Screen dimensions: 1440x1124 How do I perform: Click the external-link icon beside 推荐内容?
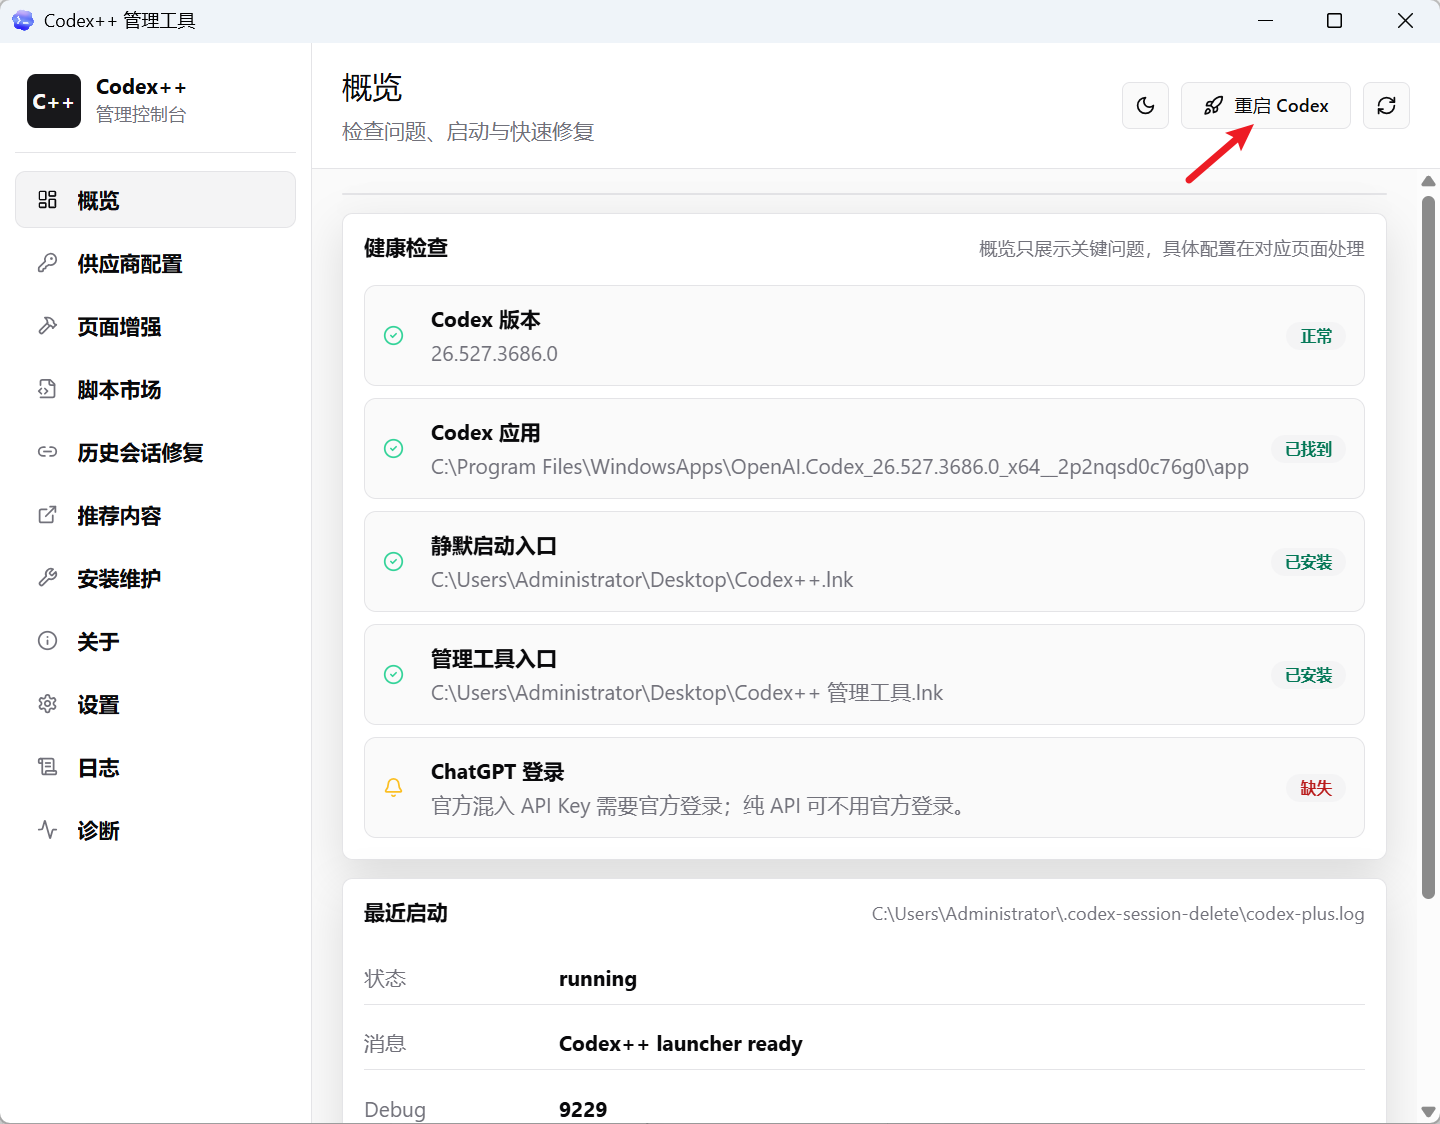47,515
